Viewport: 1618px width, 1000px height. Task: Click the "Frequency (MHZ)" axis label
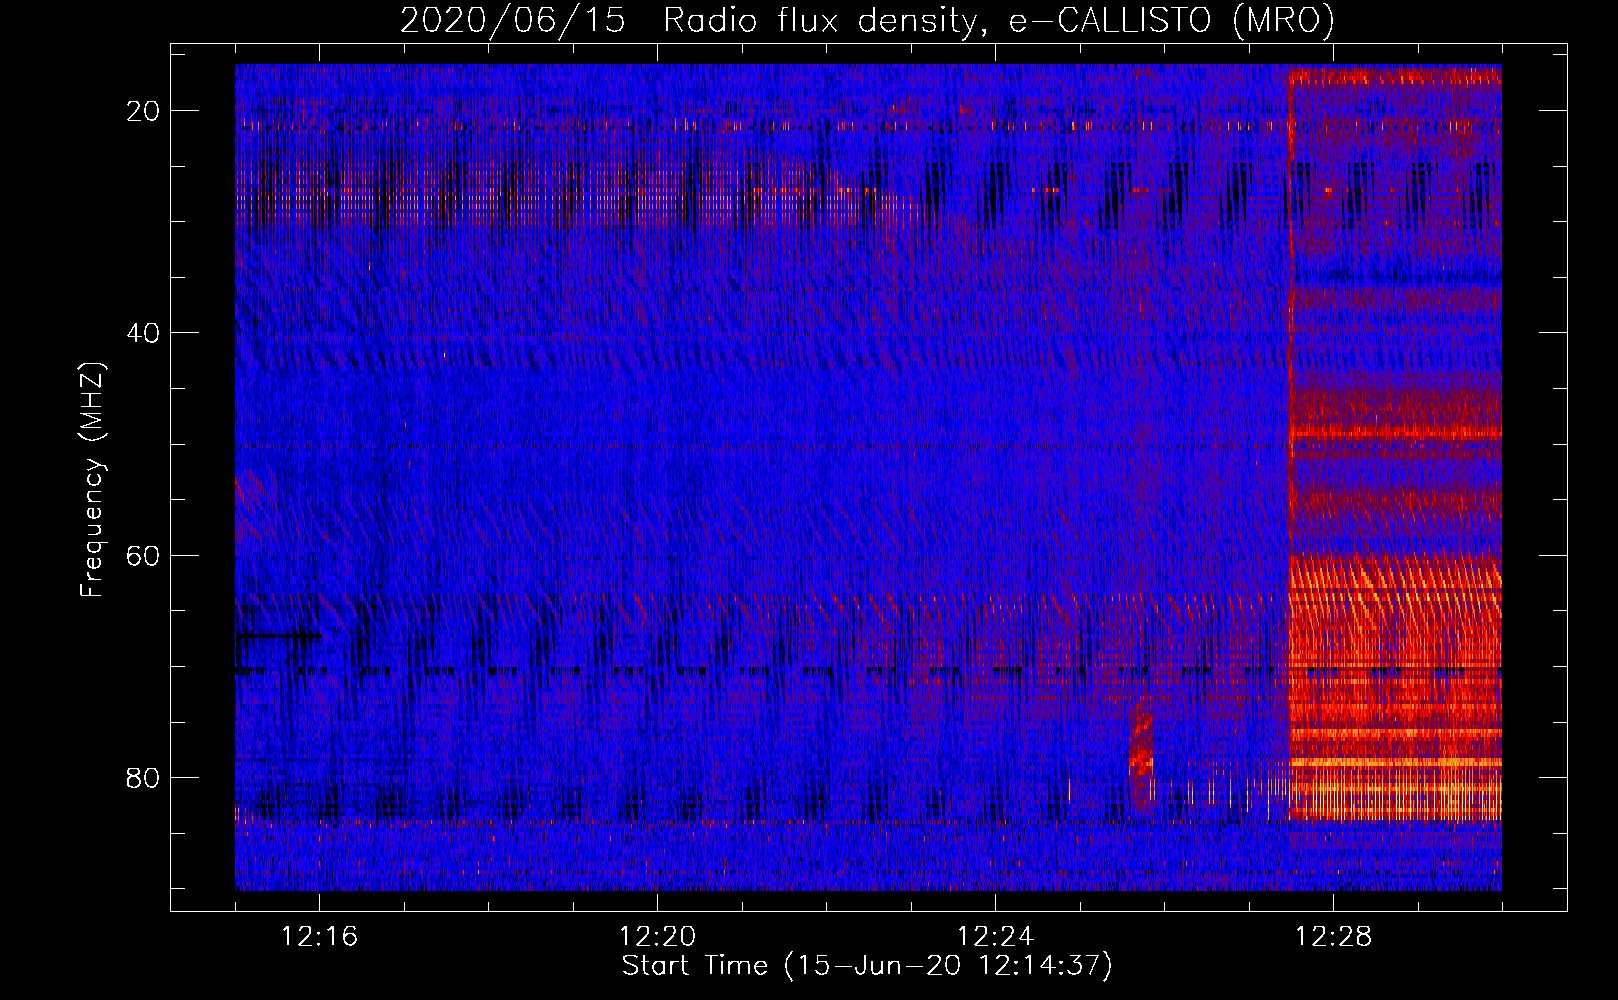[x=92, y=479]
